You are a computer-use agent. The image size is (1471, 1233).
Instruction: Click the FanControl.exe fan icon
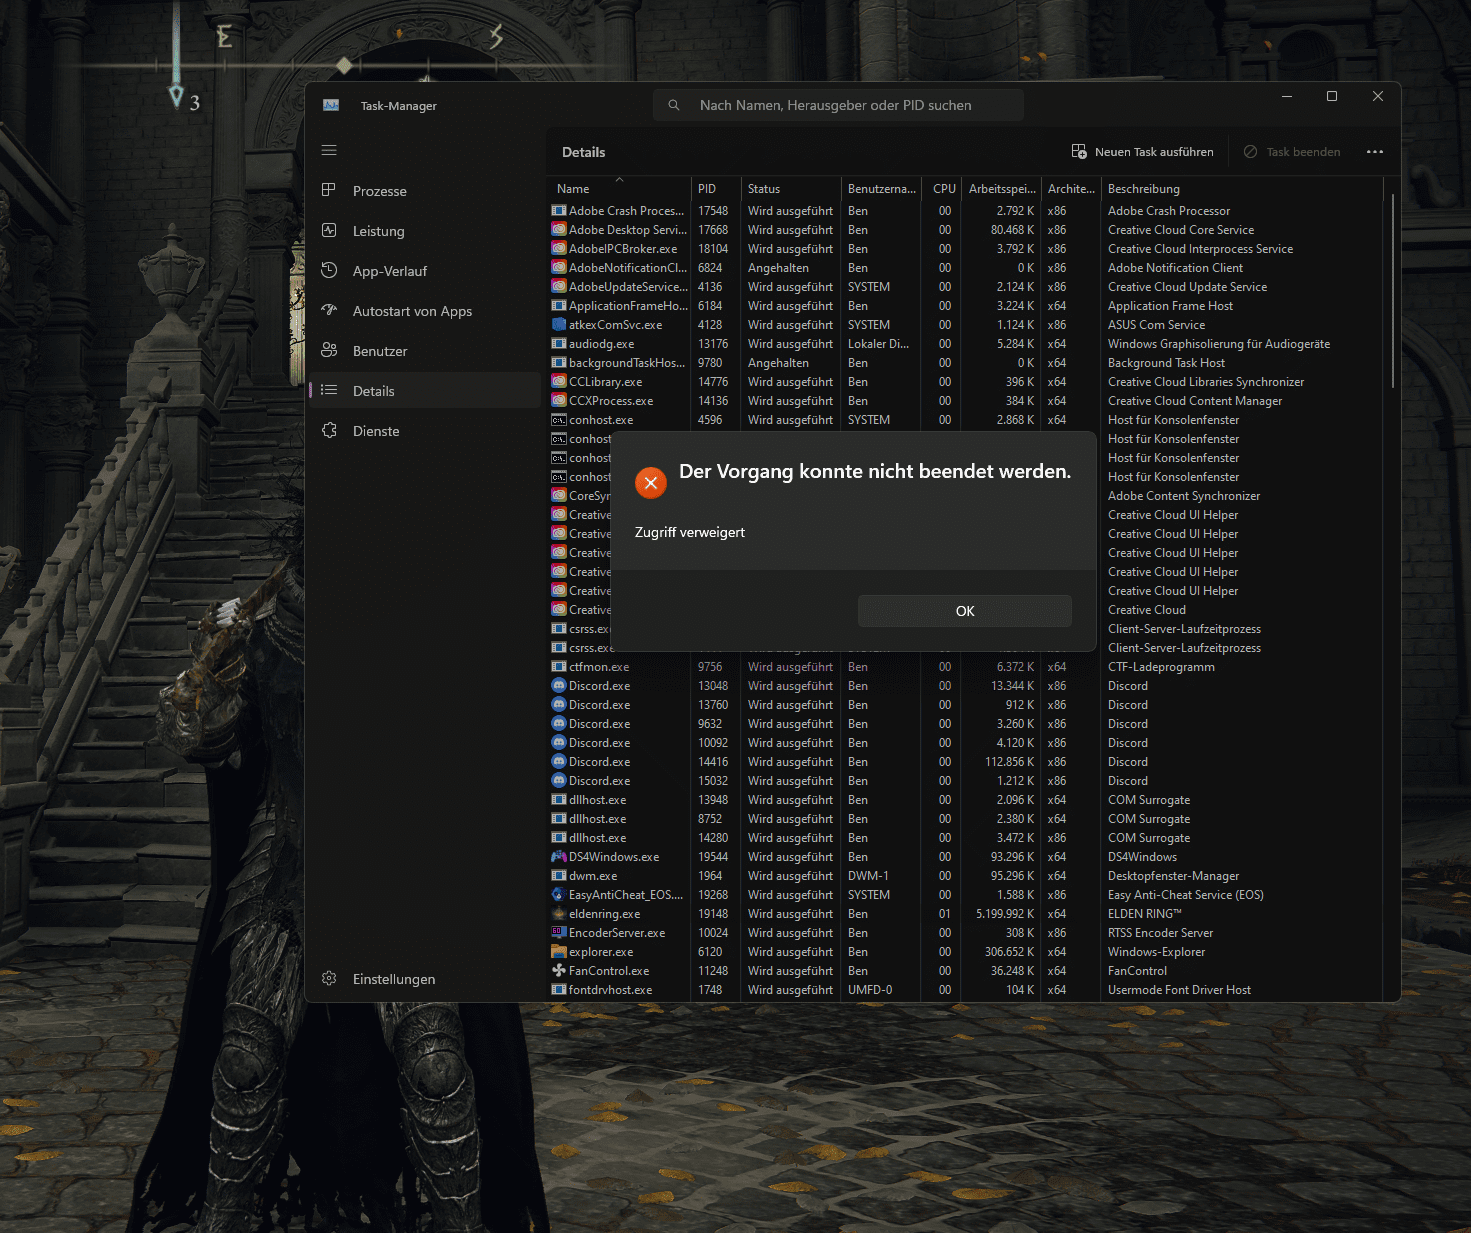559,971
